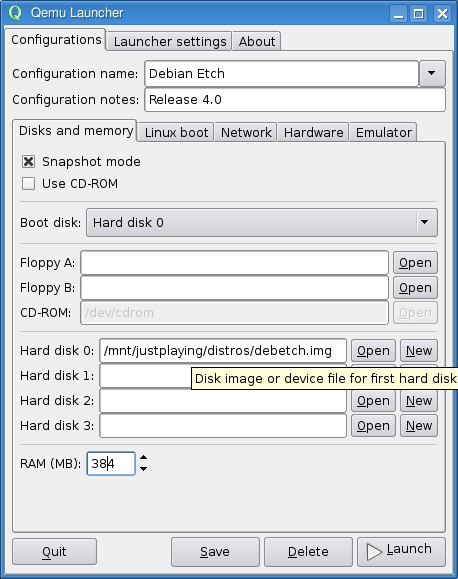This screenshot has height=579, width=458.
Task: Click the Hard disk 3 path field
Action: (x=223, y=426)
